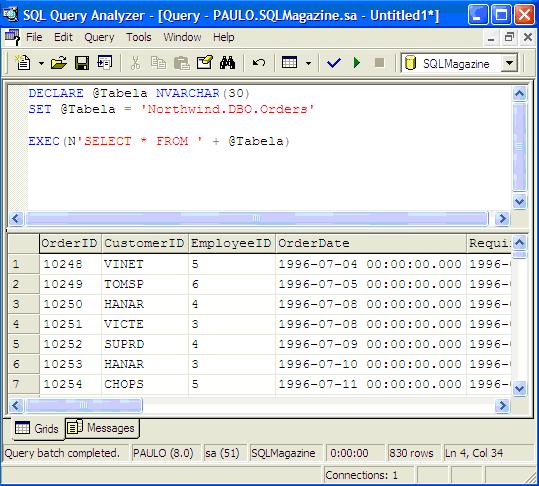
Task: Click the results grid horizontal scroll left arrow
Action: 16,406
